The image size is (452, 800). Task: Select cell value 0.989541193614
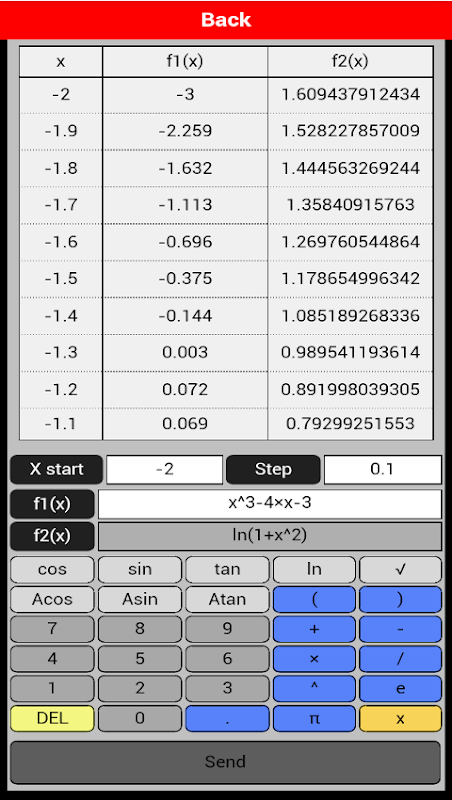coord(350,353)
